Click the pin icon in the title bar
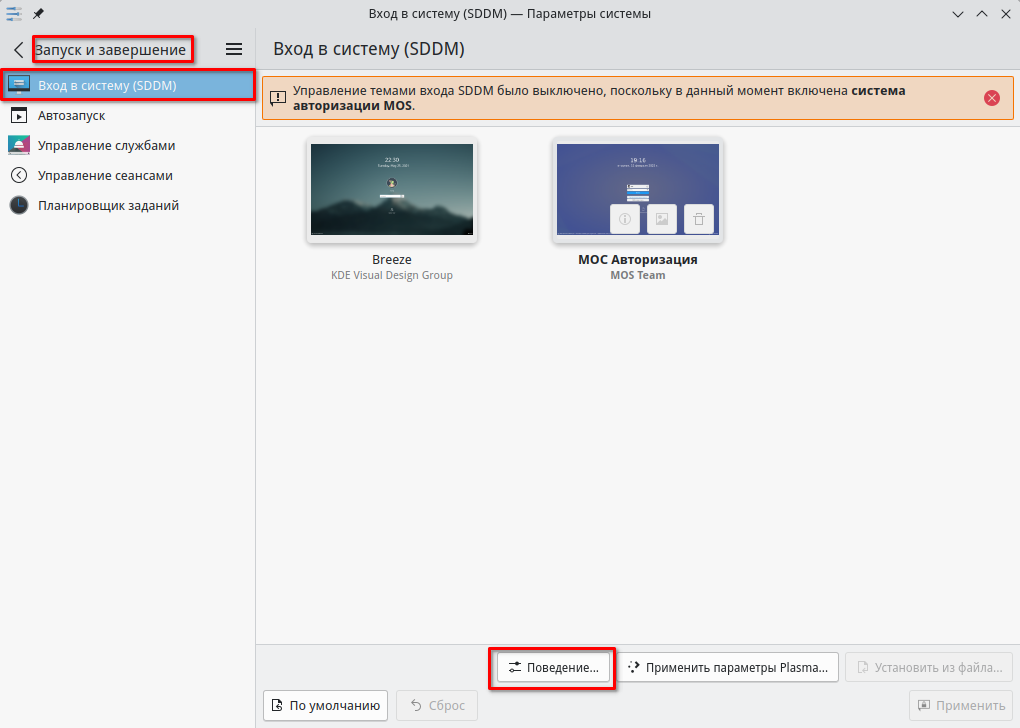Viewport: 1020px width, 728px height. 38,13
